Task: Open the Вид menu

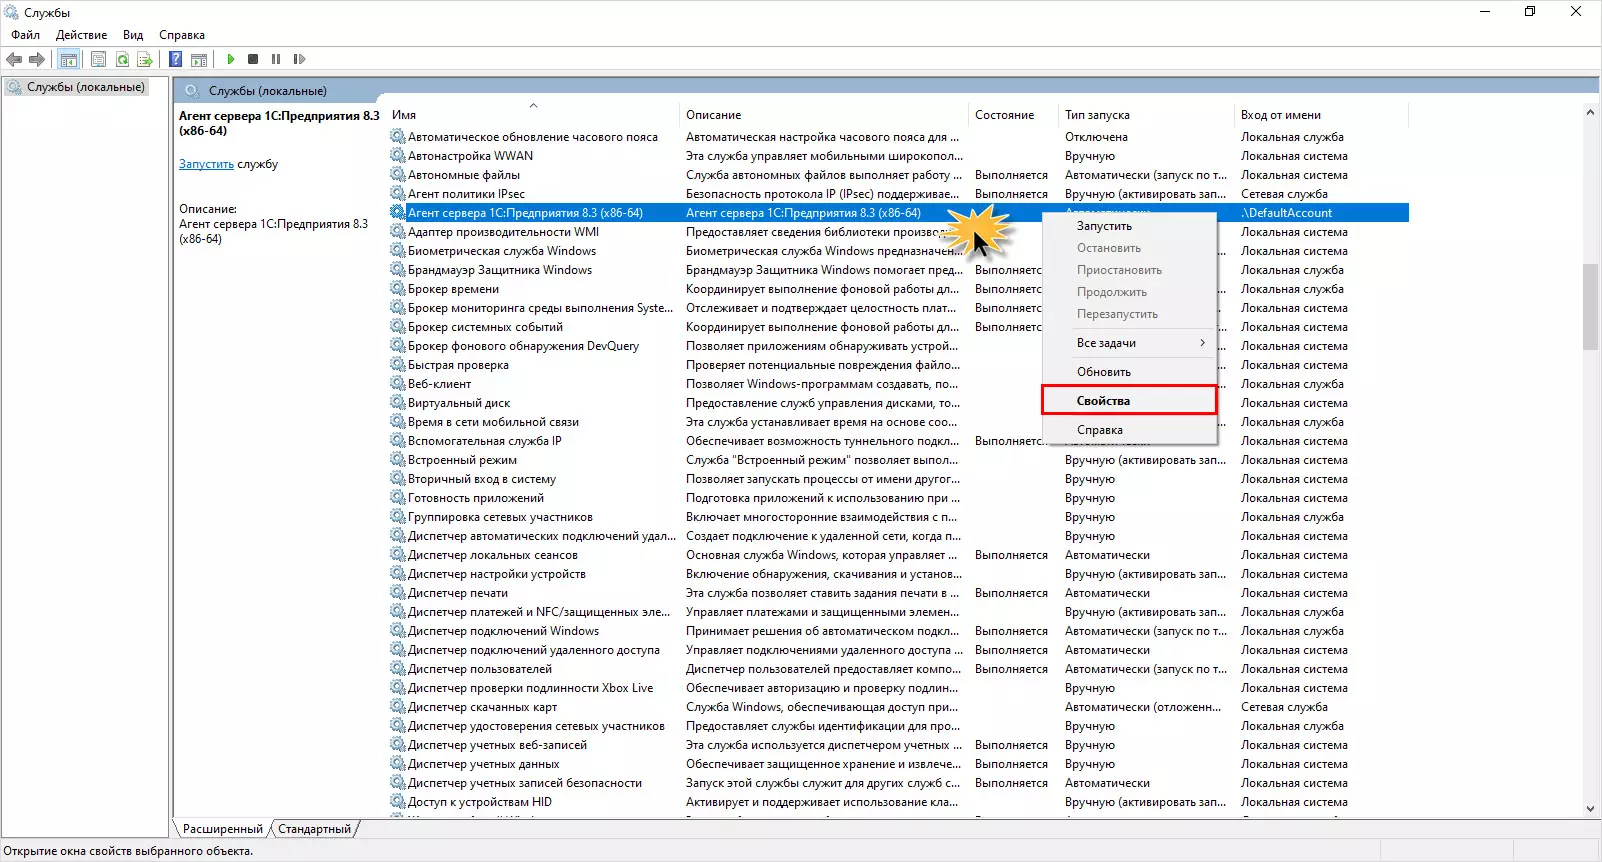Action: [x=133, y=35]
